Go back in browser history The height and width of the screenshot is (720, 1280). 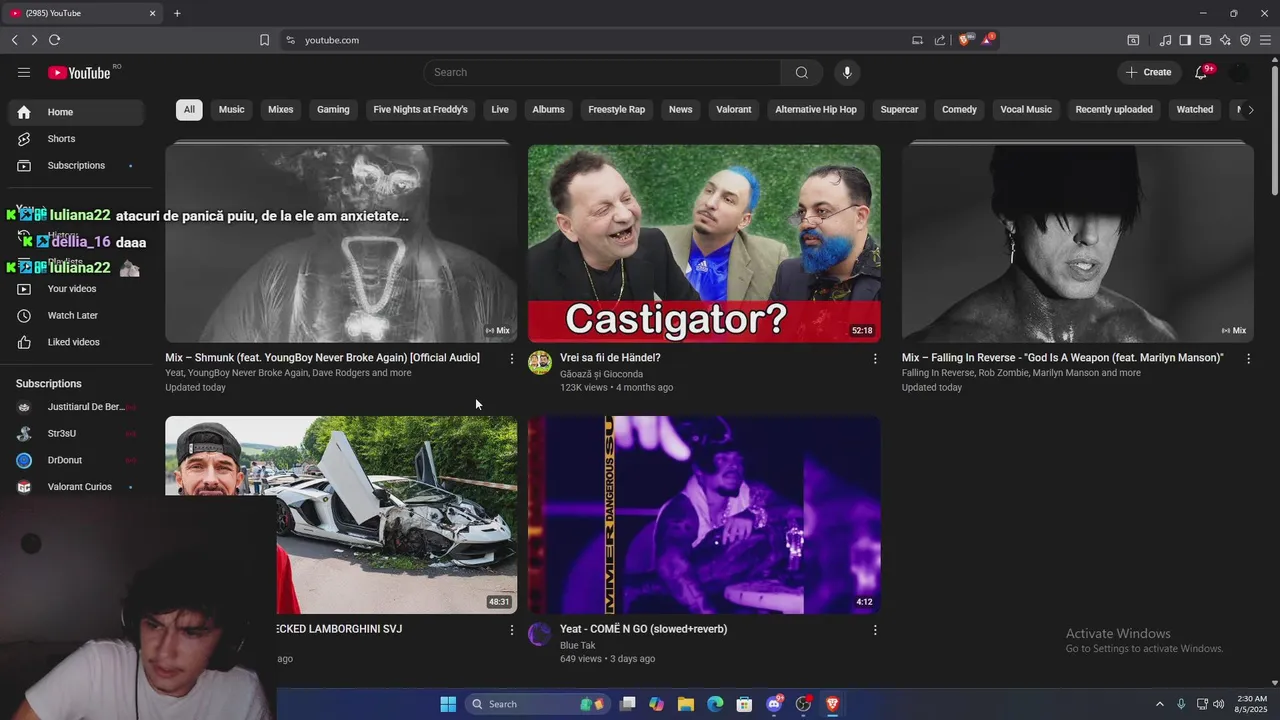click(x=15, y=40)
